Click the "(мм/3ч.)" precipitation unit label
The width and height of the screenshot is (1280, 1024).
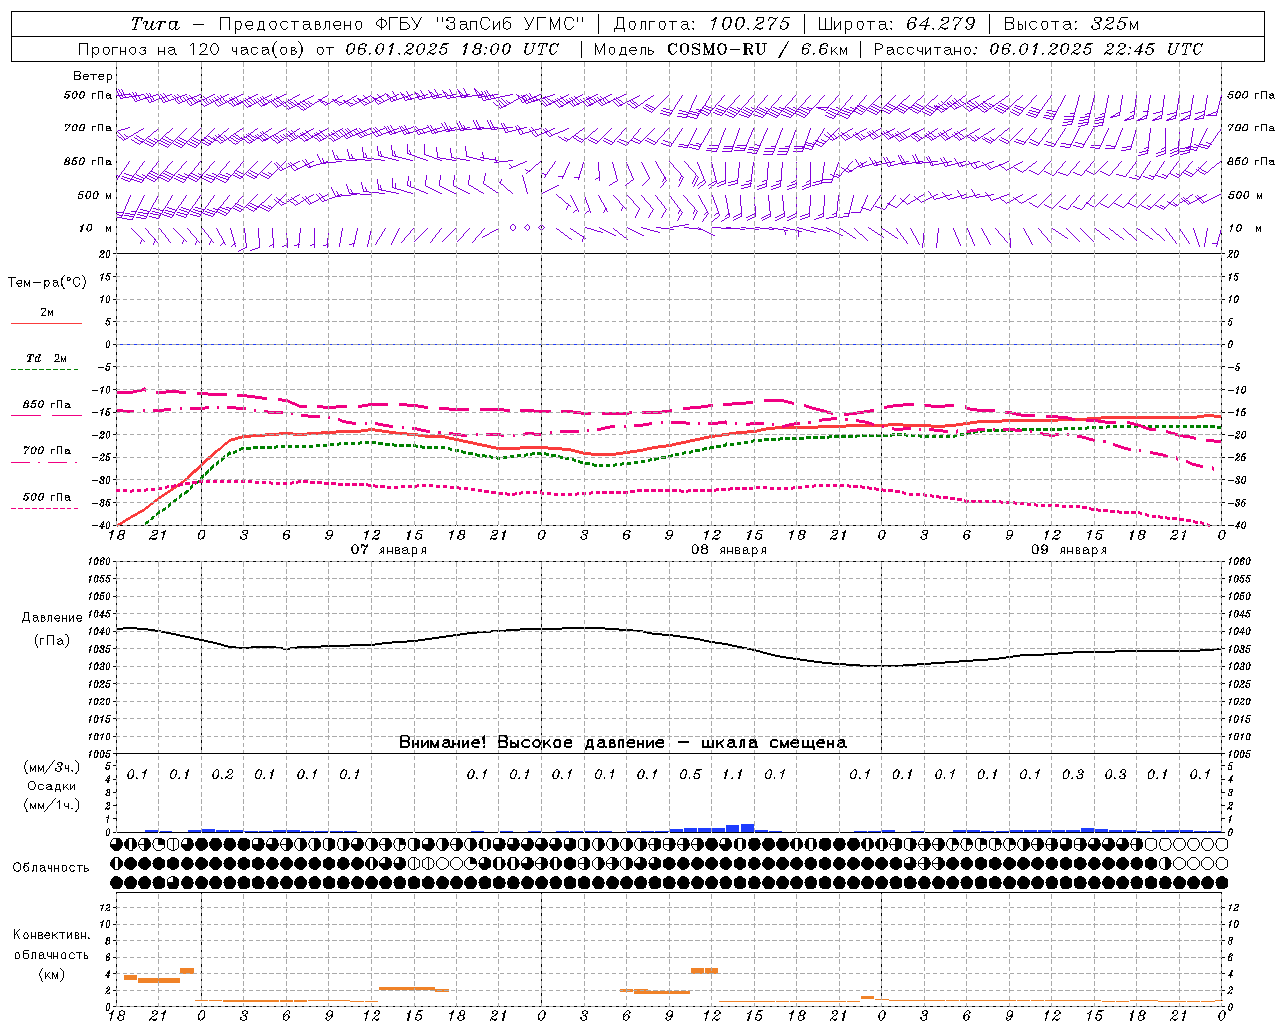52,767
